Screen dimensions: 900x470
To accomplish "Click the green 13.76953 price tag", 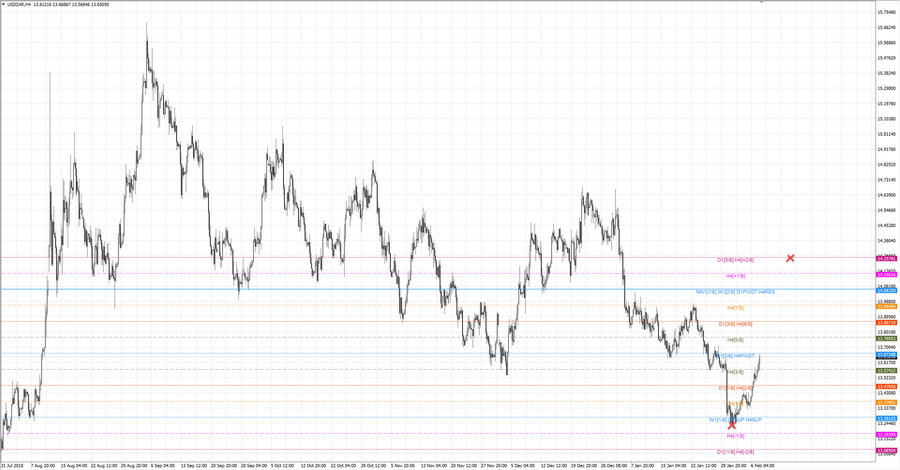I will click(x=887, y=339).
